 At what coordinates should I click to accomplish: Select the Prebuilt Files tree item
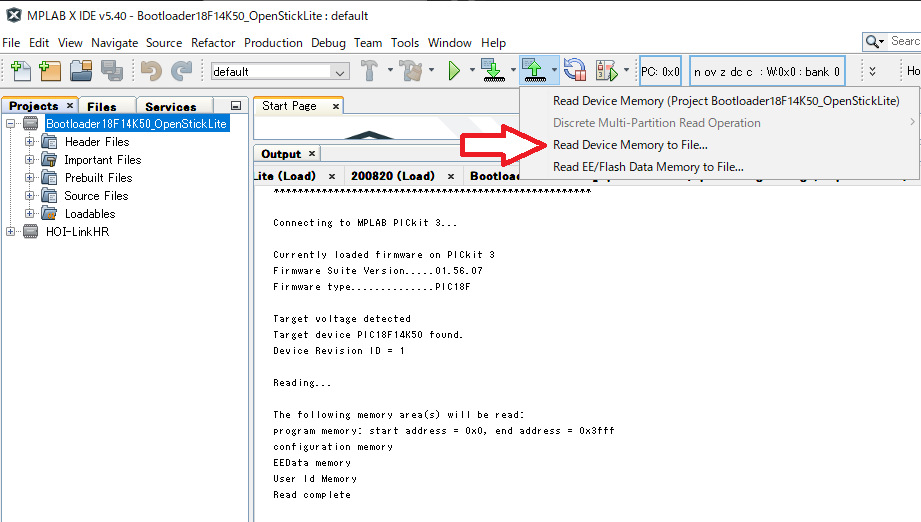pyautogui.click(x=99, y=177)
